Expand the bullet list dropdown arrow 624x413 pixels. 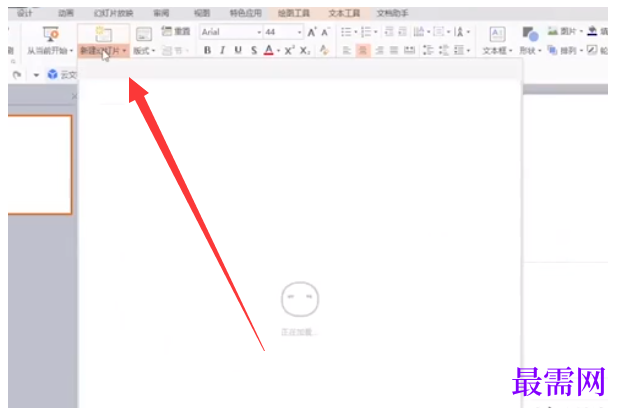point(355,32)
